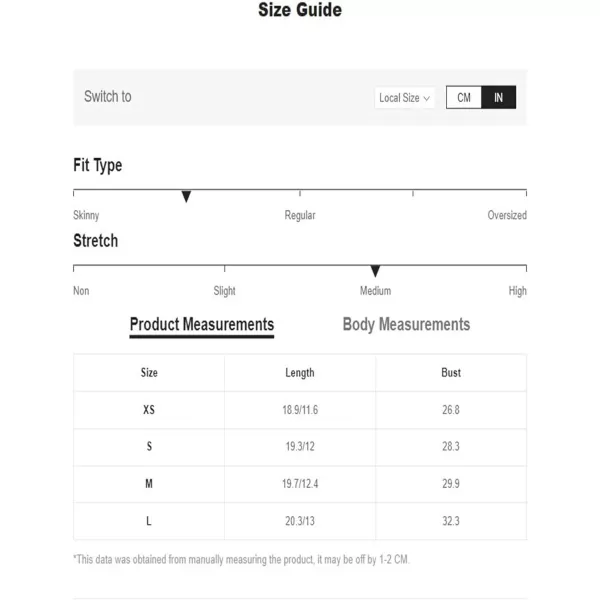
Task: Select the S size row
Action: [x=149, y=447]
